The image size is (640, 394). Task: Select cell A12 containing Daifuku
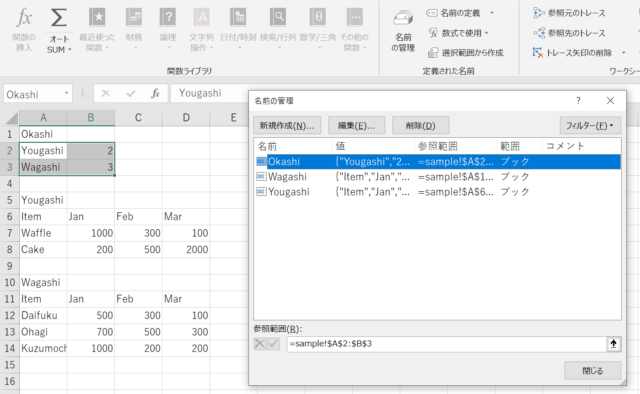click(43, 316)
